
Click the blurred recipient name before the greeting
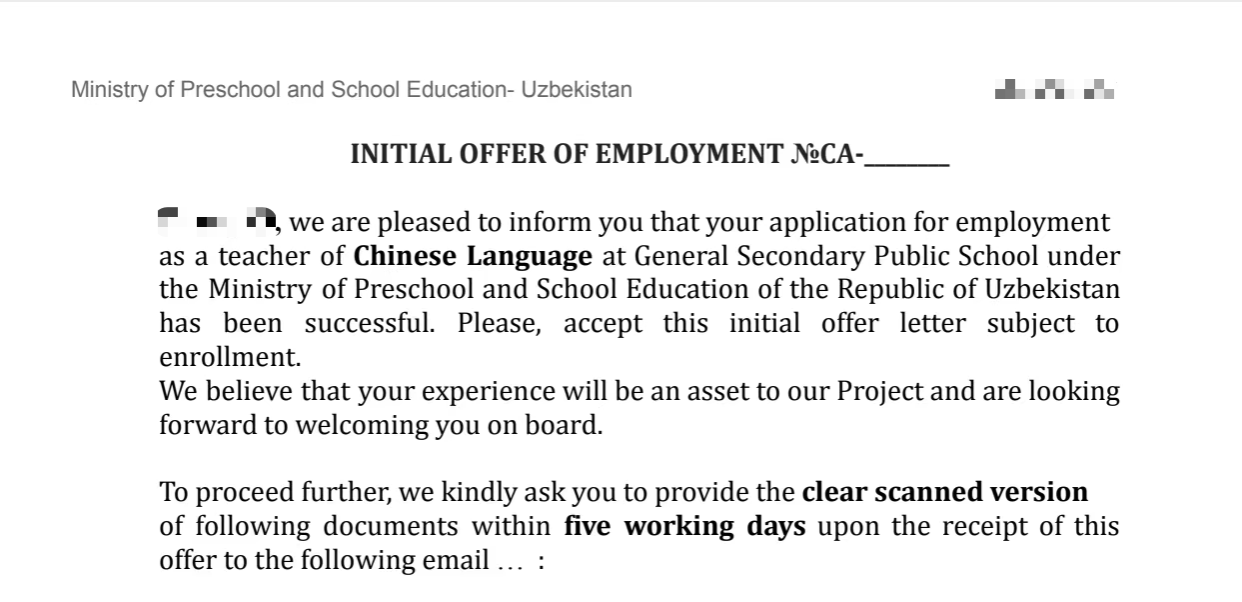(x=217, y=219)
